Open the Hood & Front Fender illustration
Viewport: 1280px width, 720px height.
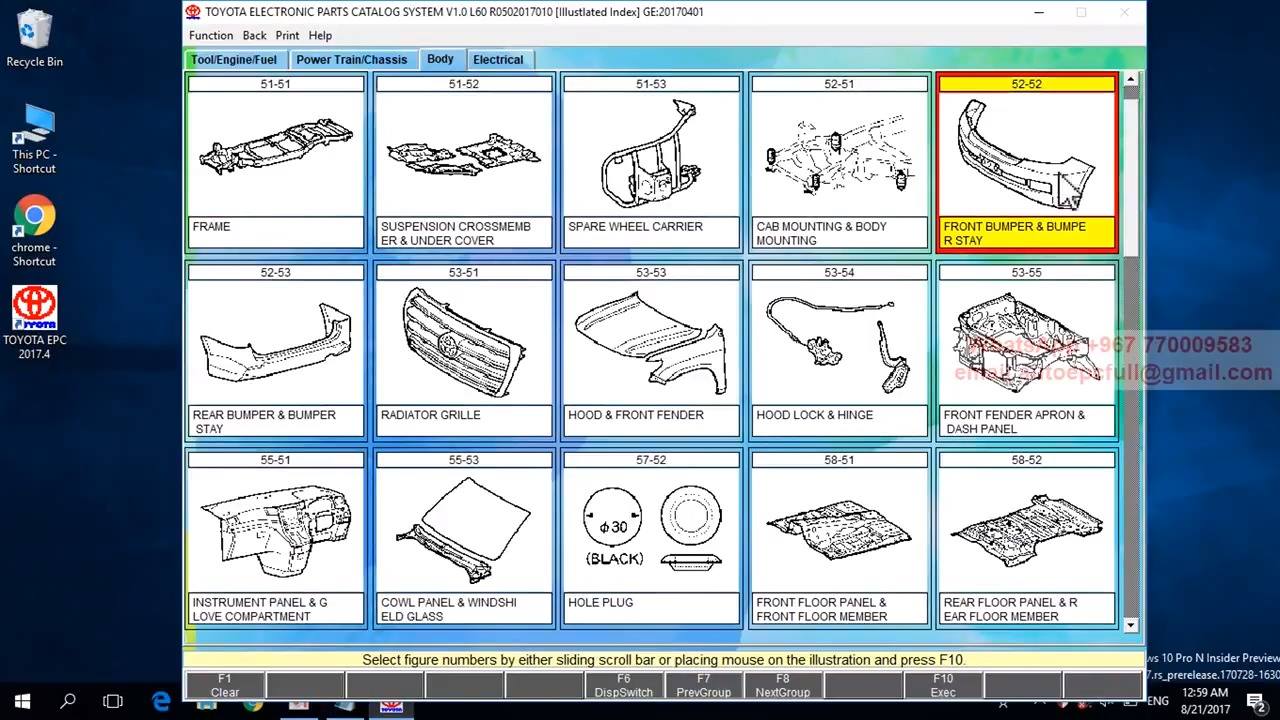[651, 350]
